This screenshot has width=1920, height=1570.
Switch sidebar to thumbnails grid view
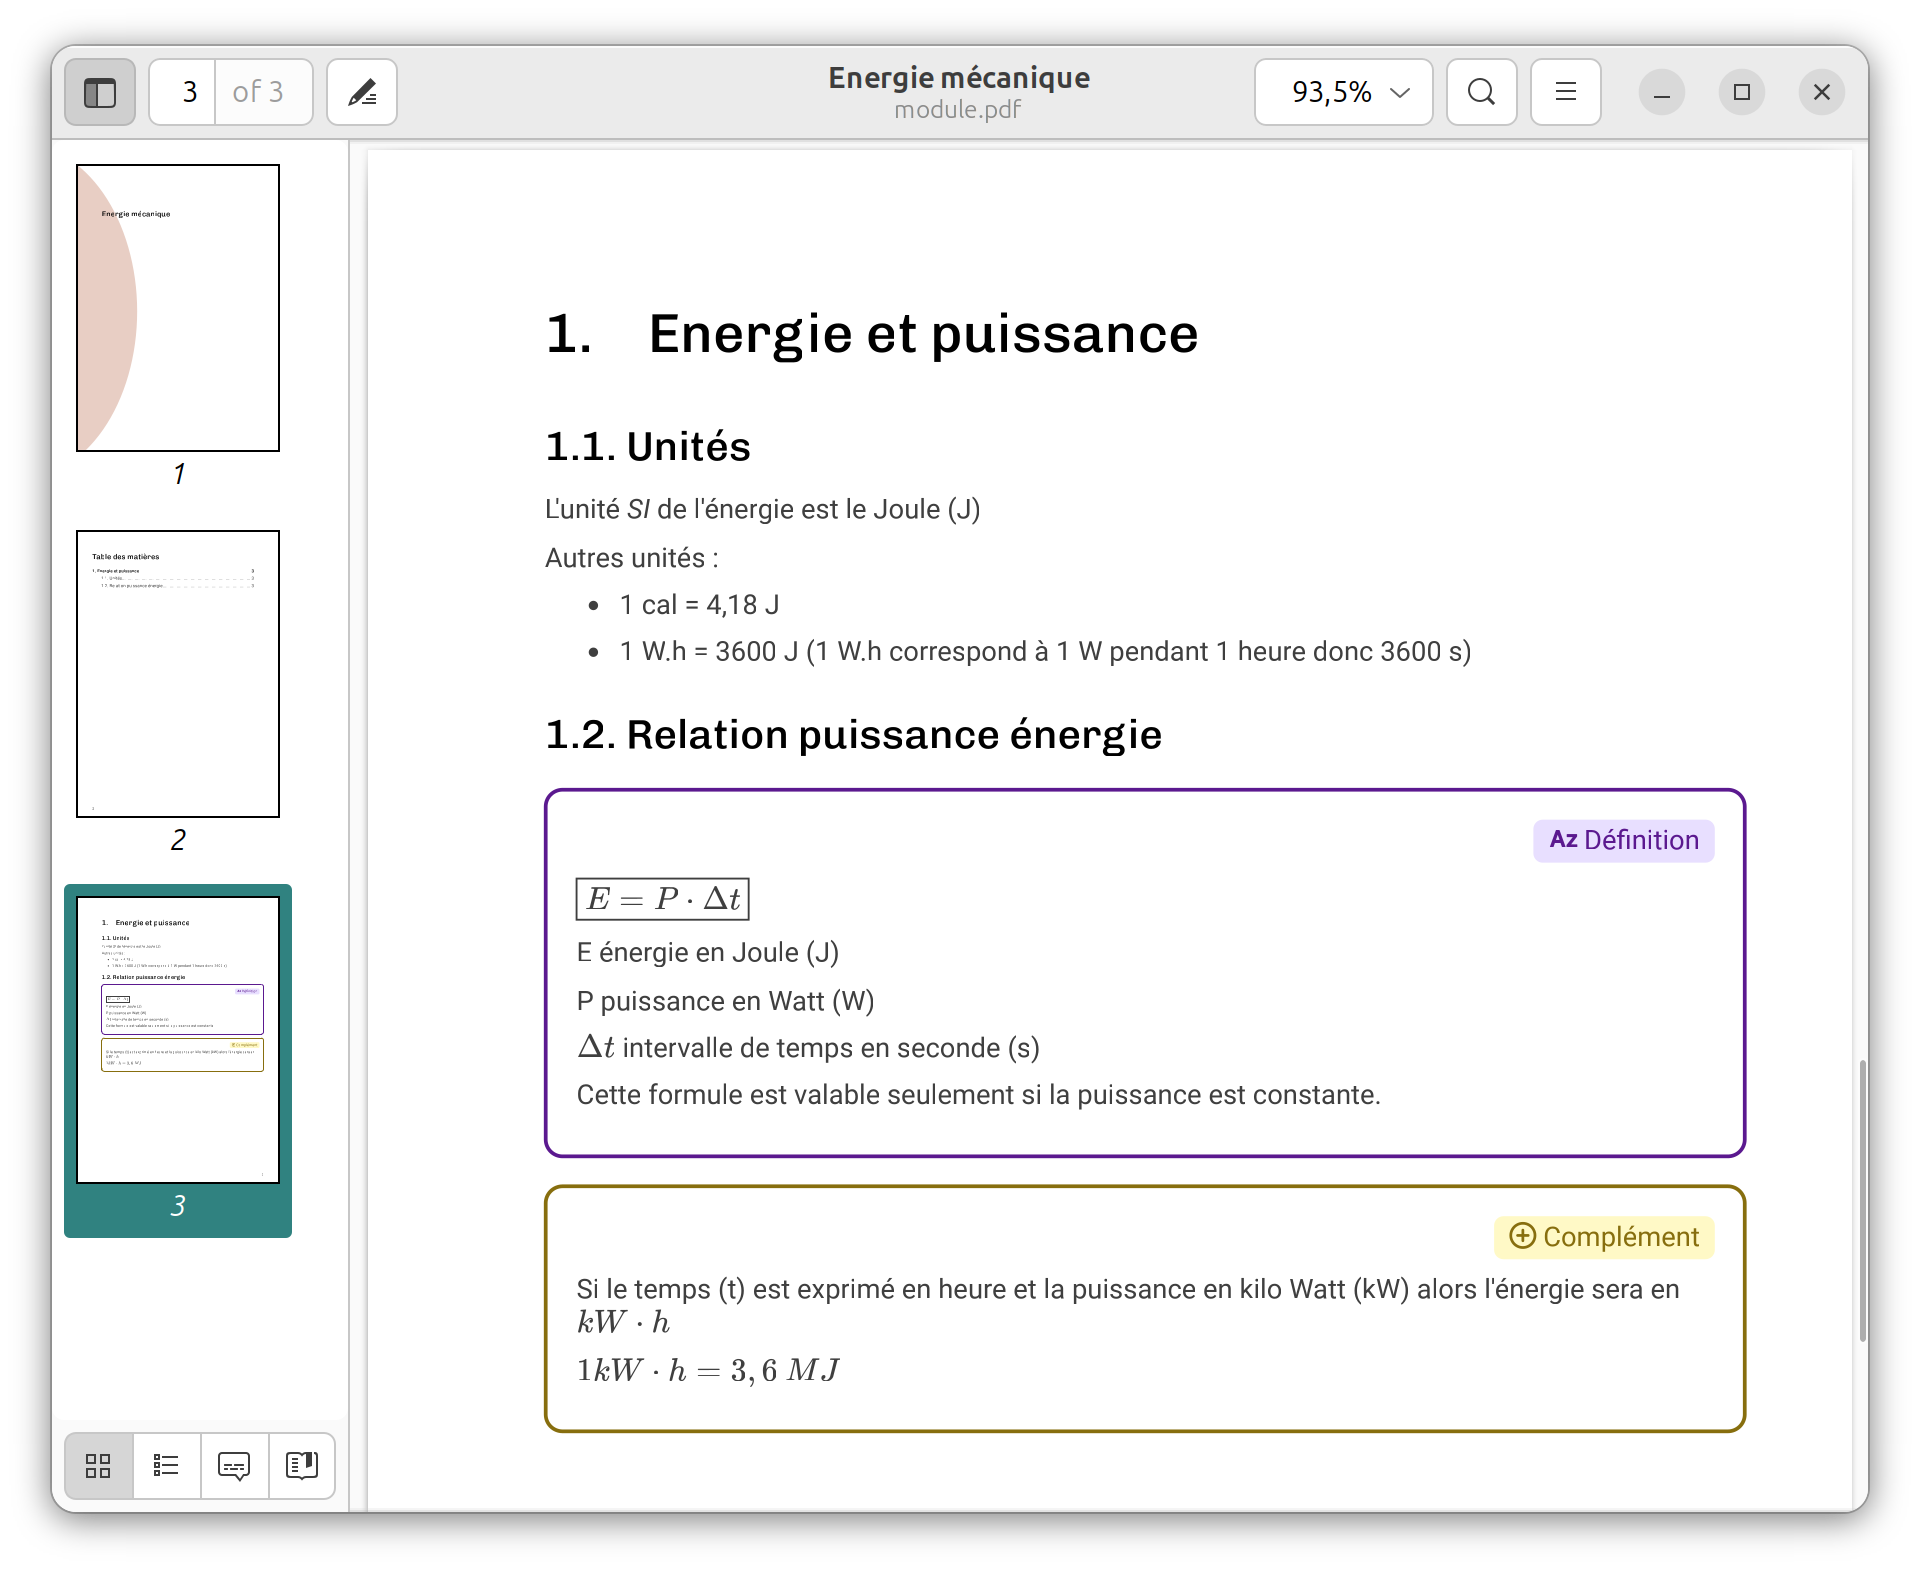(98, 1466)
